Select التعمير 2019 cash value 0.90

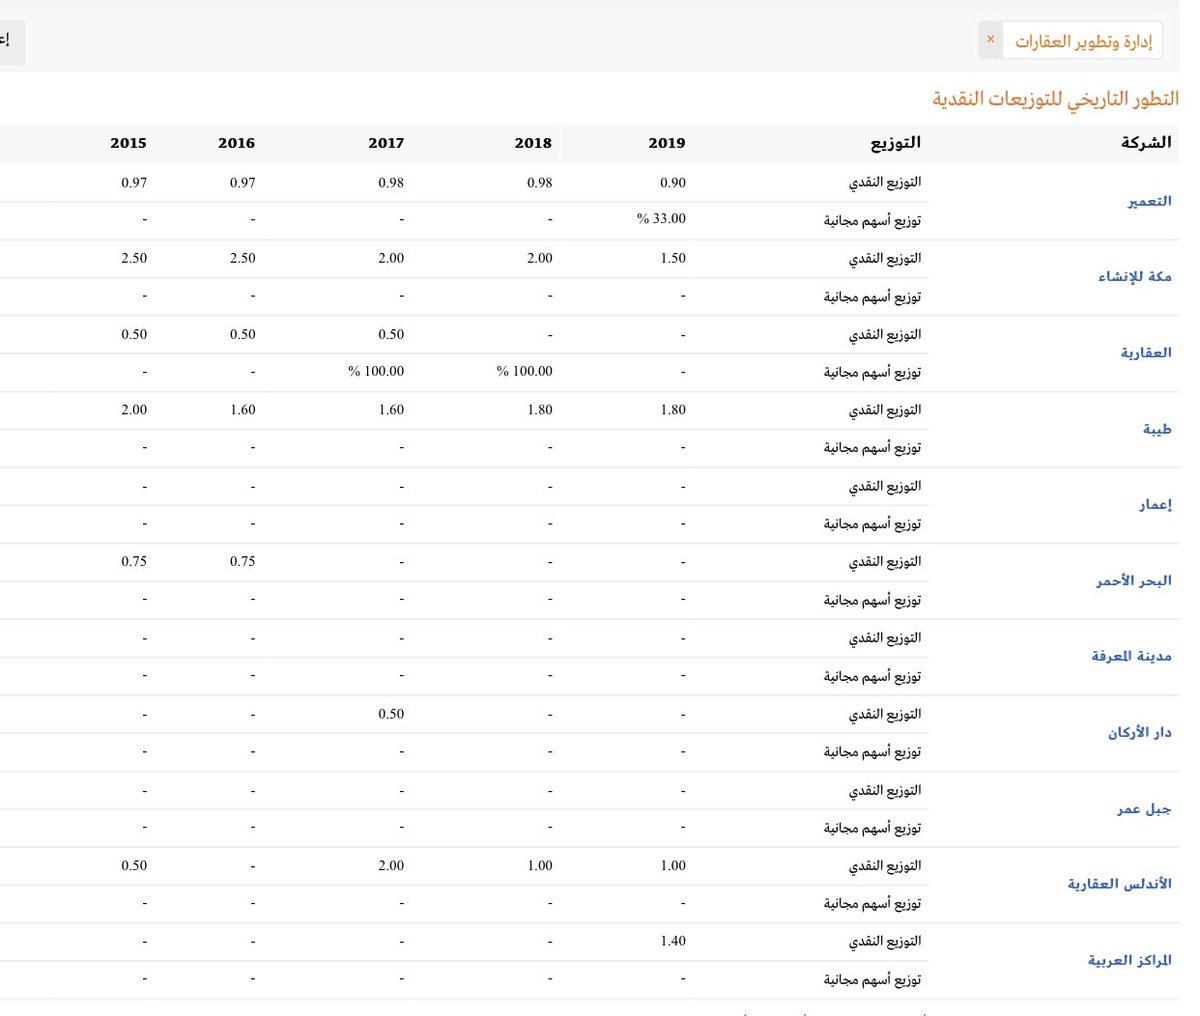(673, 183)
